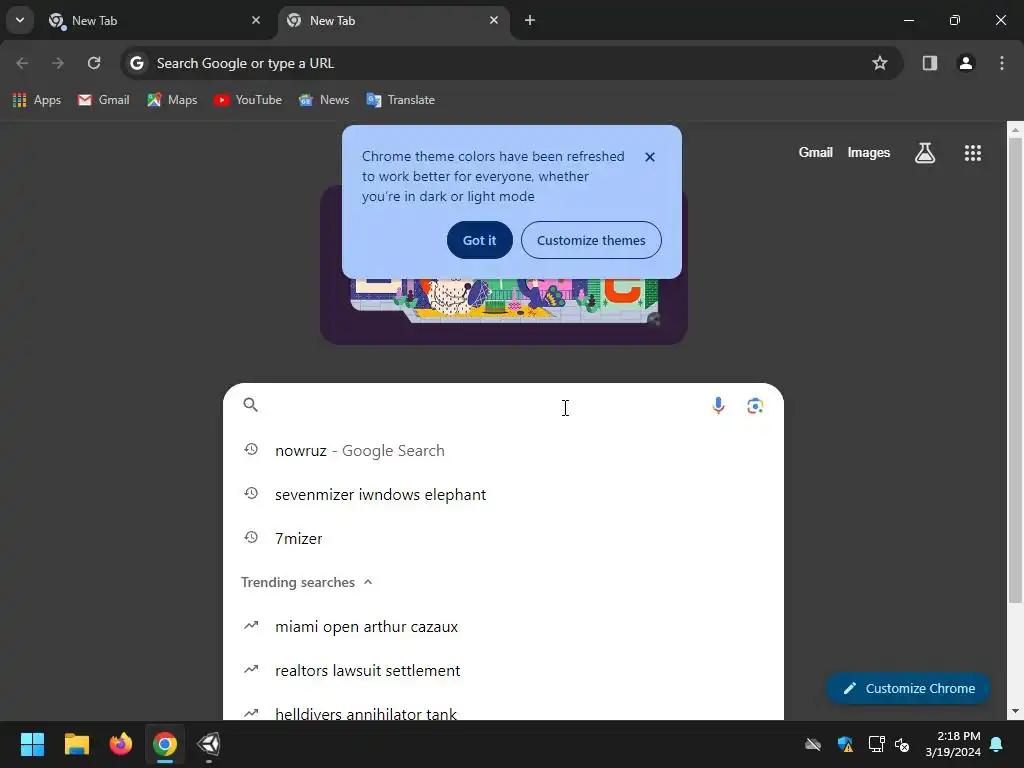1024x768 pixels.
Task: Select miami open arthur cazaux trend
Action: [504, 626]
